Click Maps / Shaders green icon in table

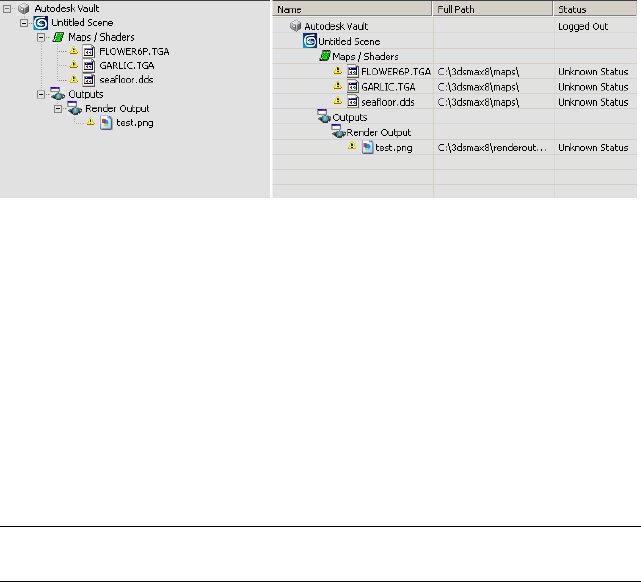click(x=325, y=56)
